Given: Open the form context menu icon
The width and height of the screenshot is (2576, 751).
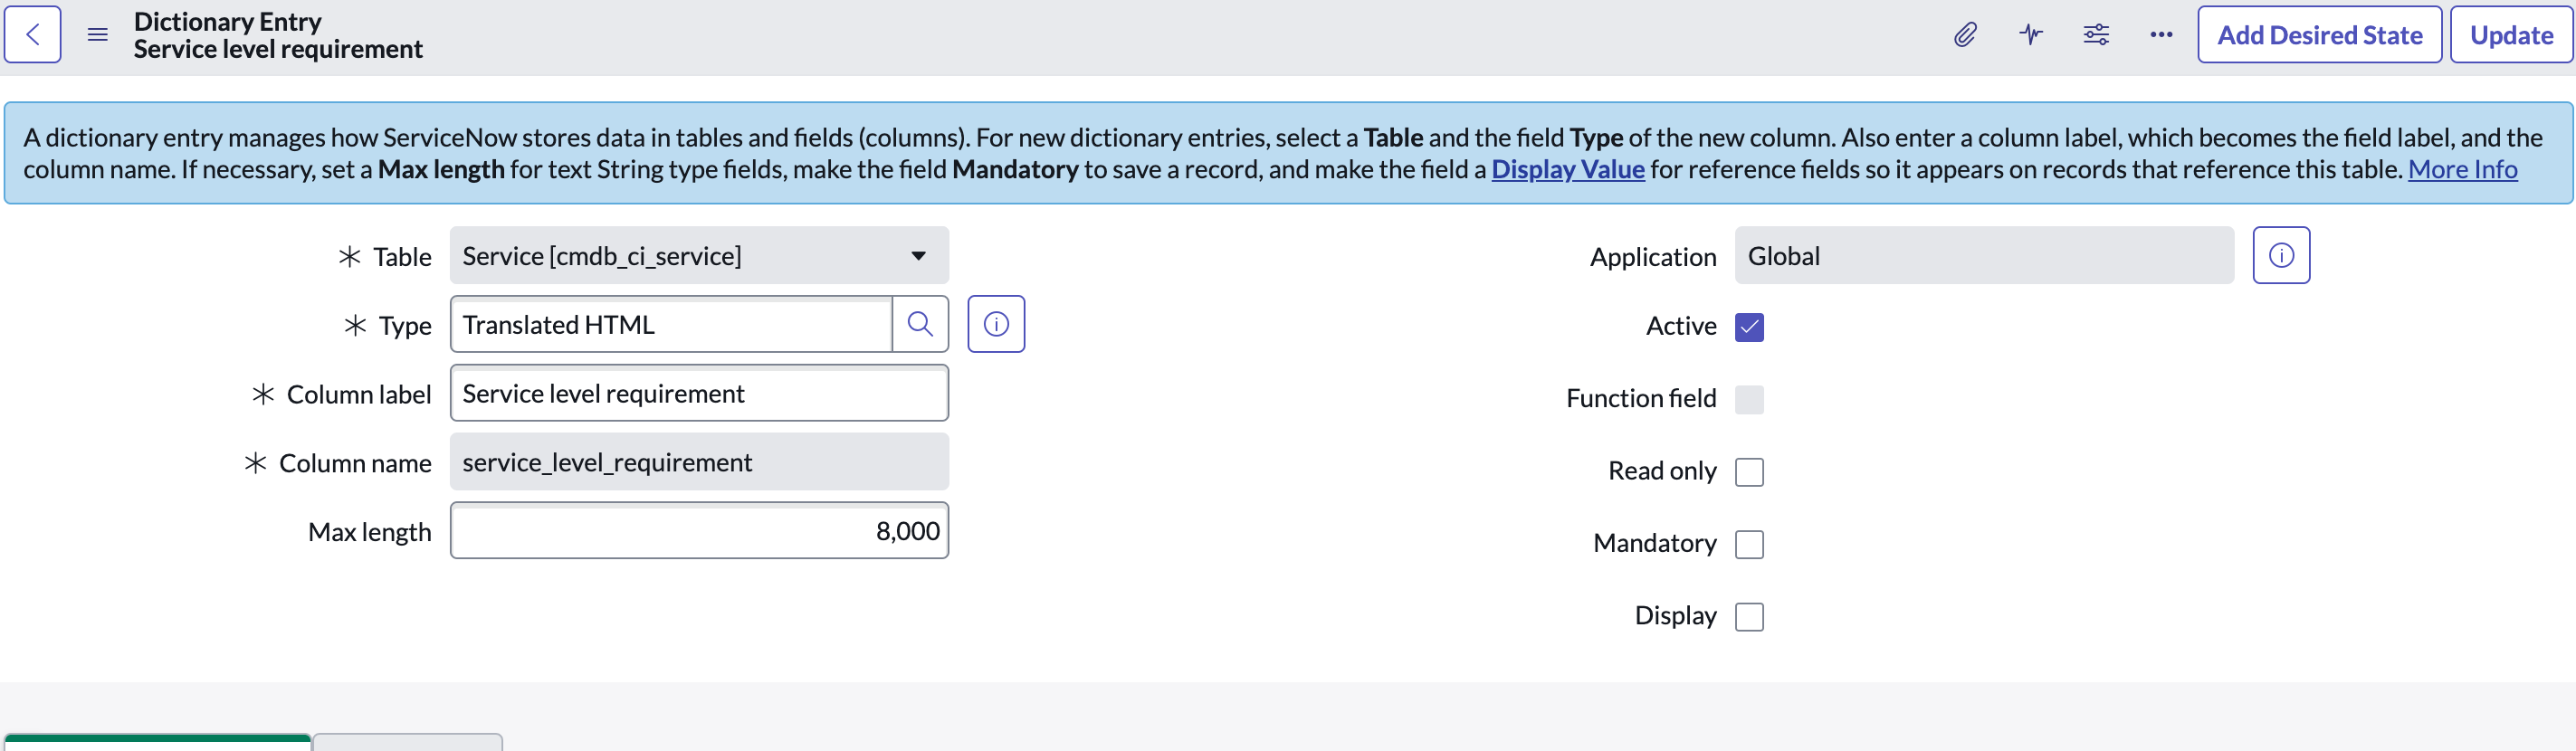Looking at the screenshot, I should point(97,35).
